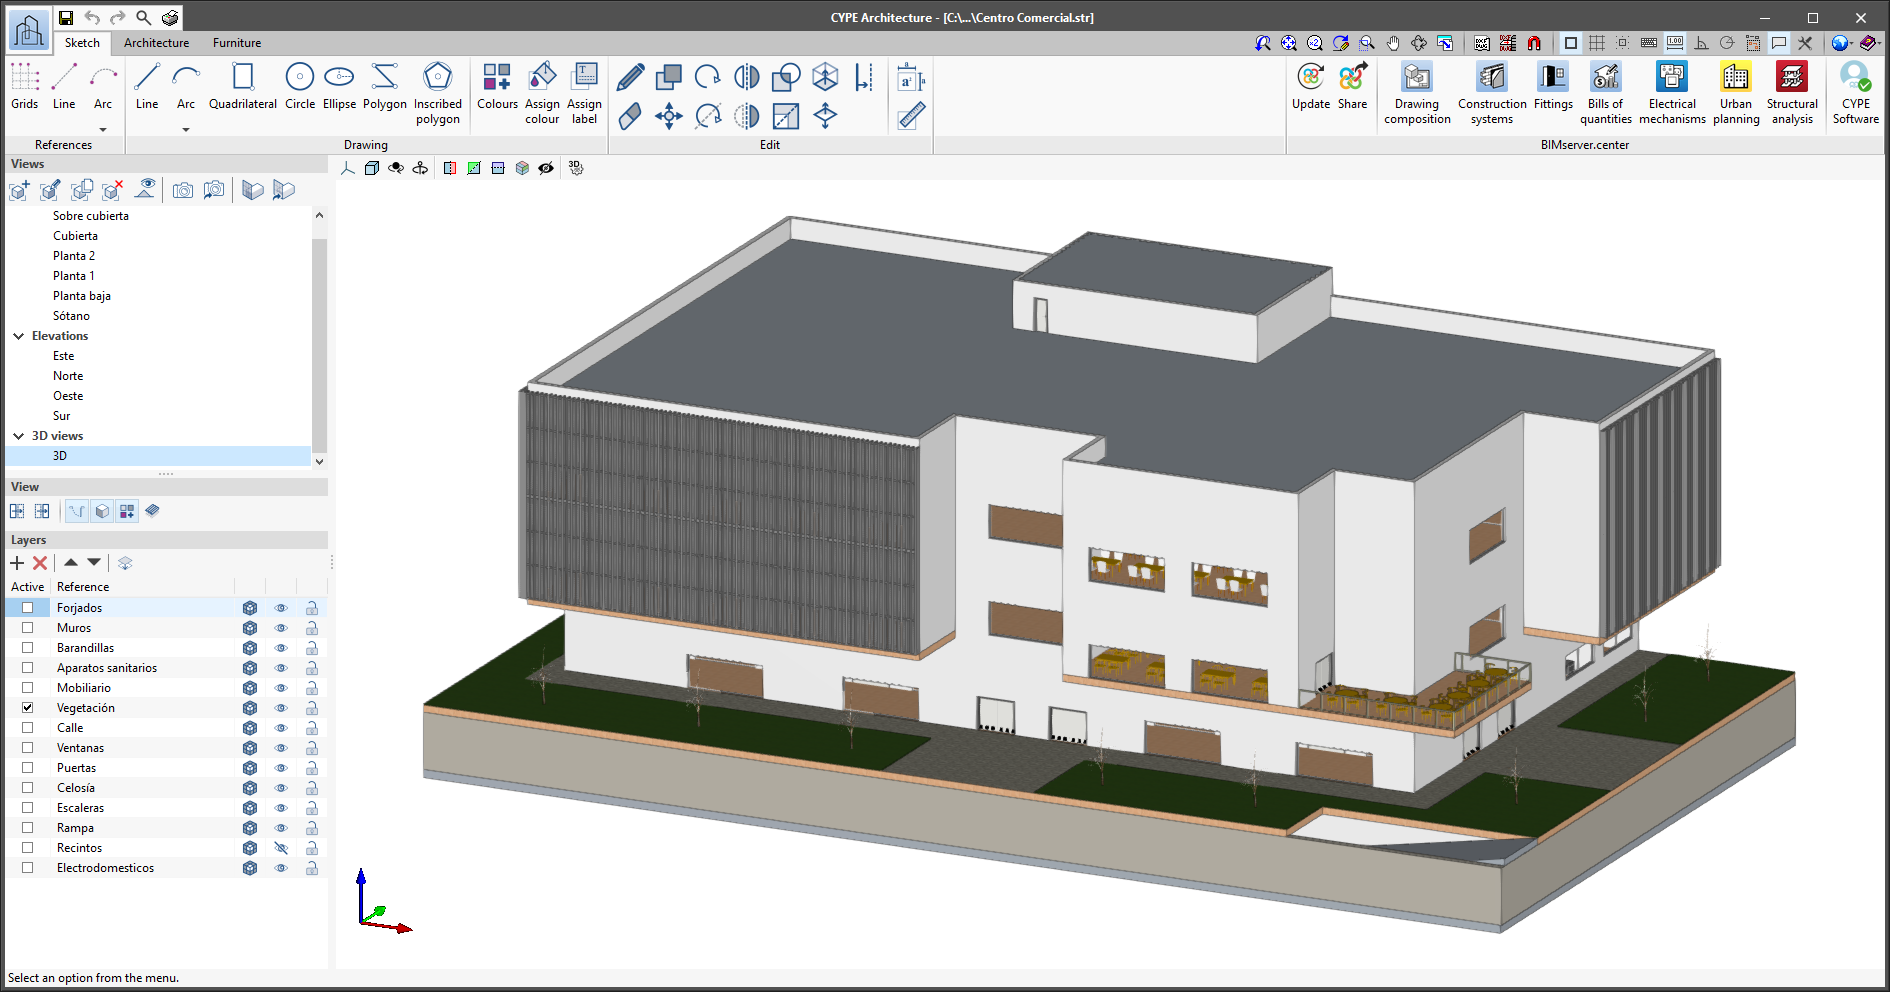Hide the Mobiliario layer via eye icon
The image size is (1890, 992).
coord(281,688)
